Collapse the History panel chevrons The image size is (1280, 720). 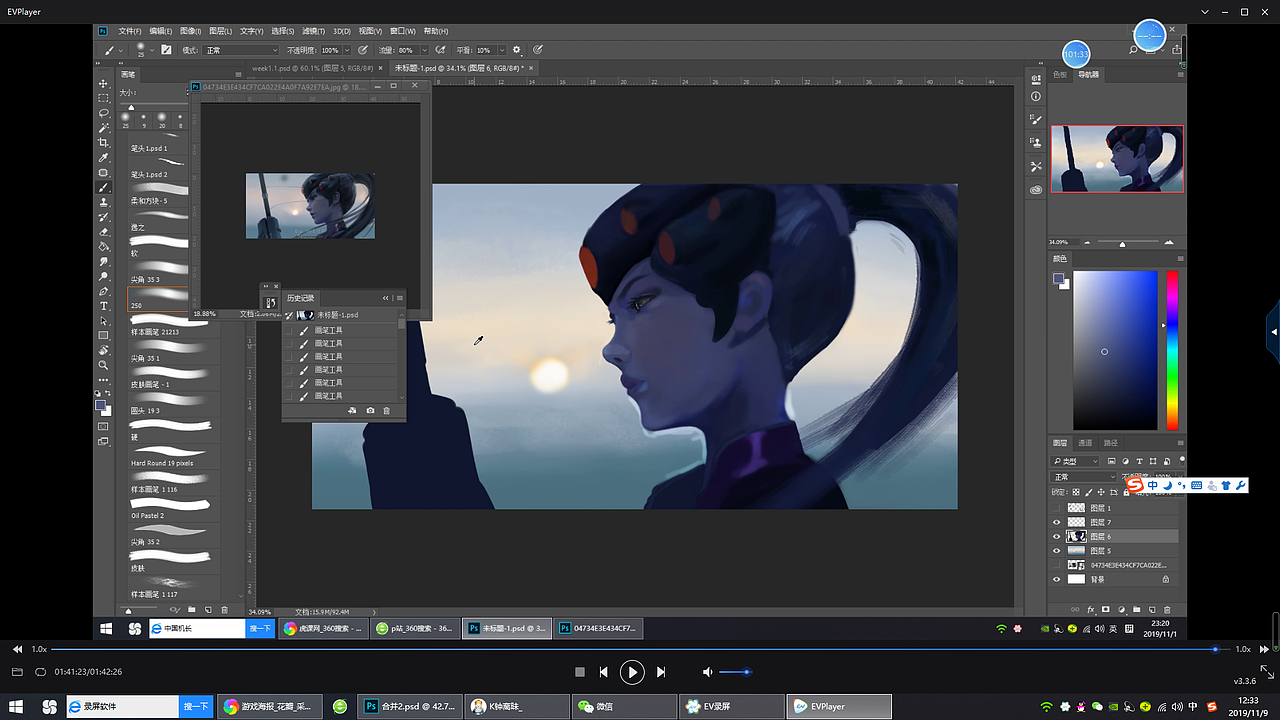click(x=386, y=298)
